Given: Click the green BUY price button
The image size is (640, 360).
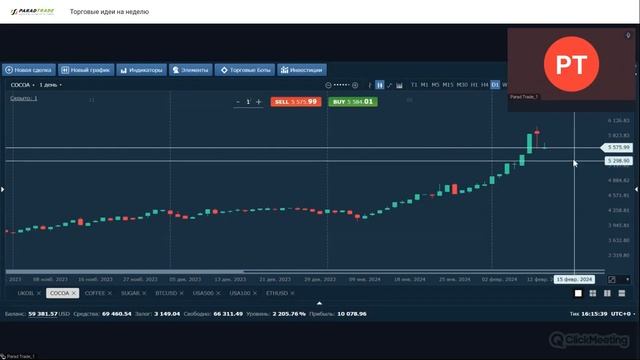Looking at the screenshot, I should pos(353,102).
